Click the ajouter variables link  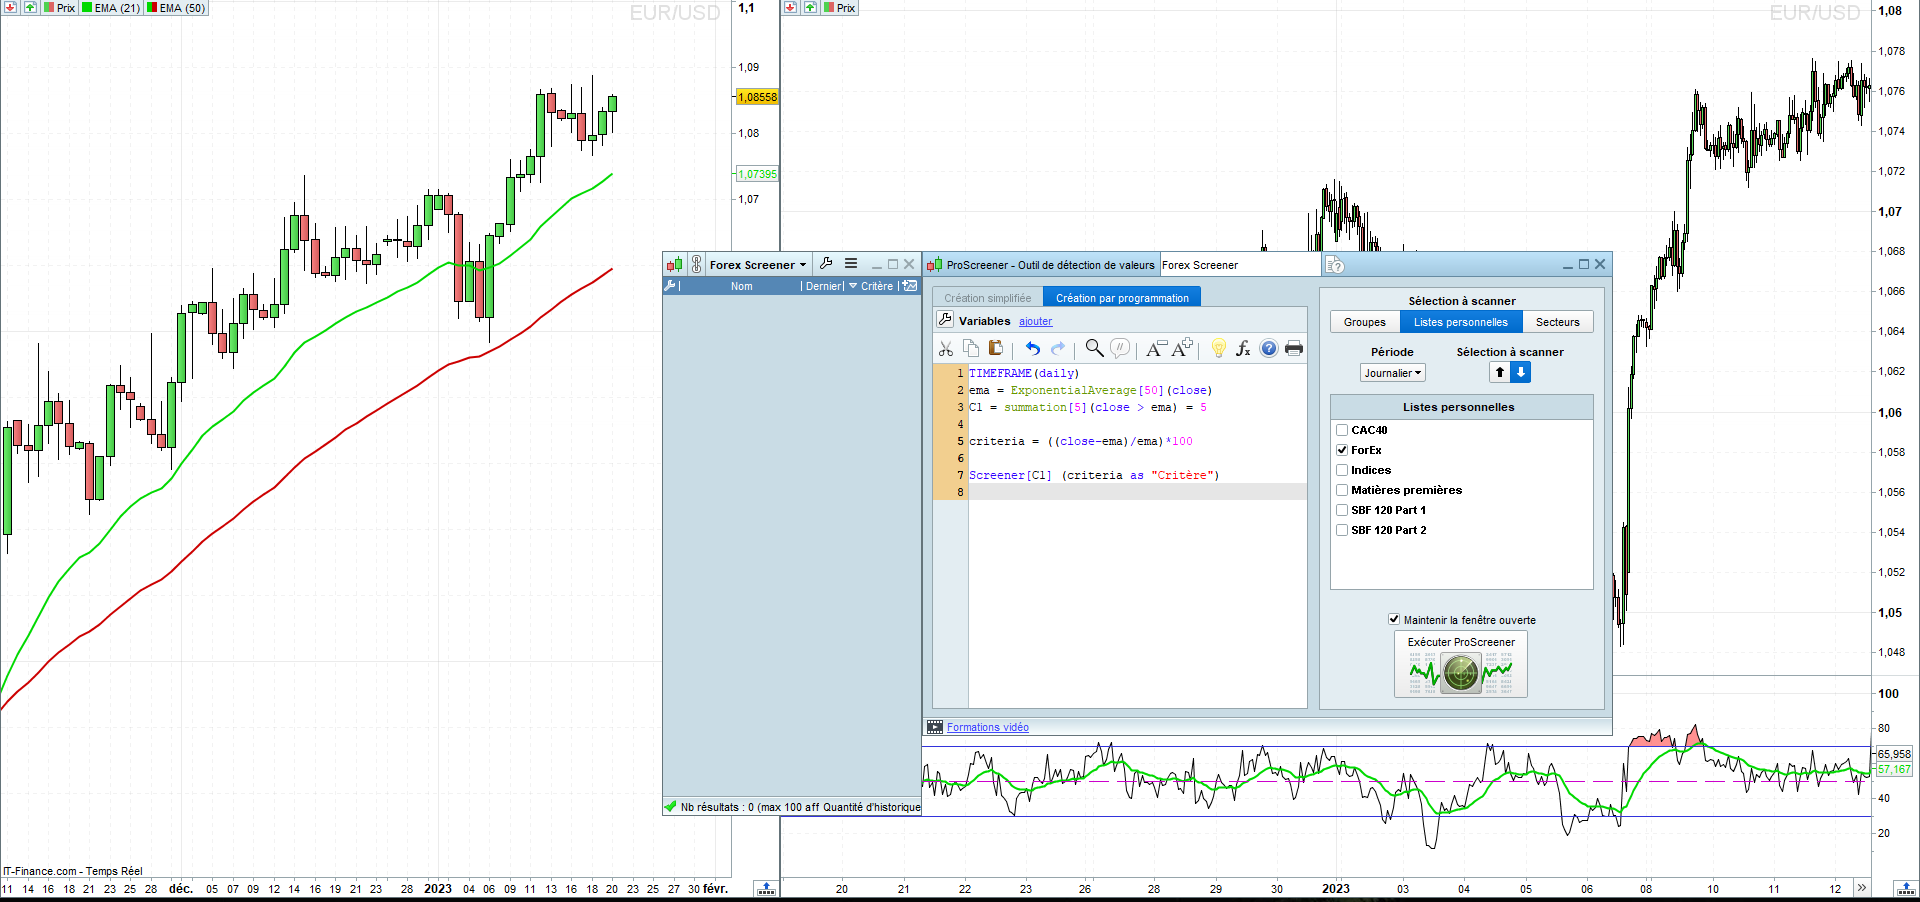pyautogui.click(x=1035, y=321)
